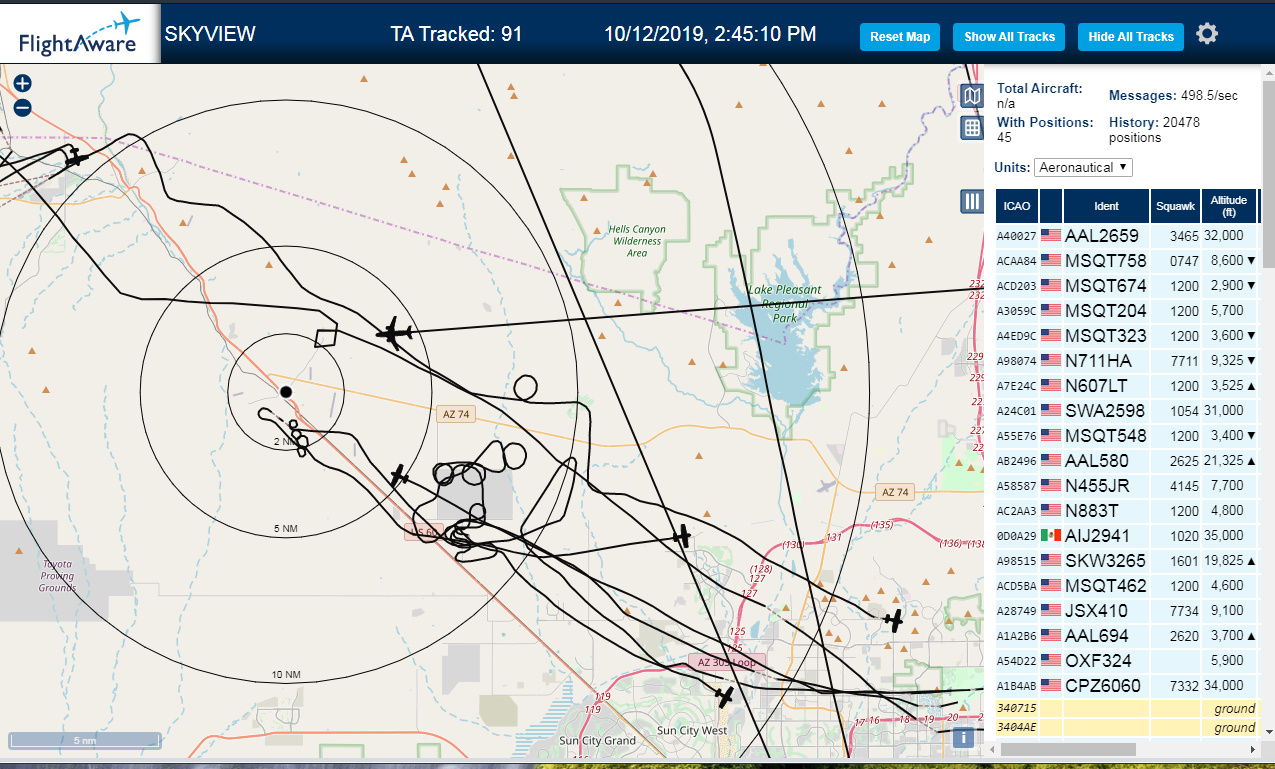
Task: Select the N711HA aircraft row
Action: pos(1126,361)
